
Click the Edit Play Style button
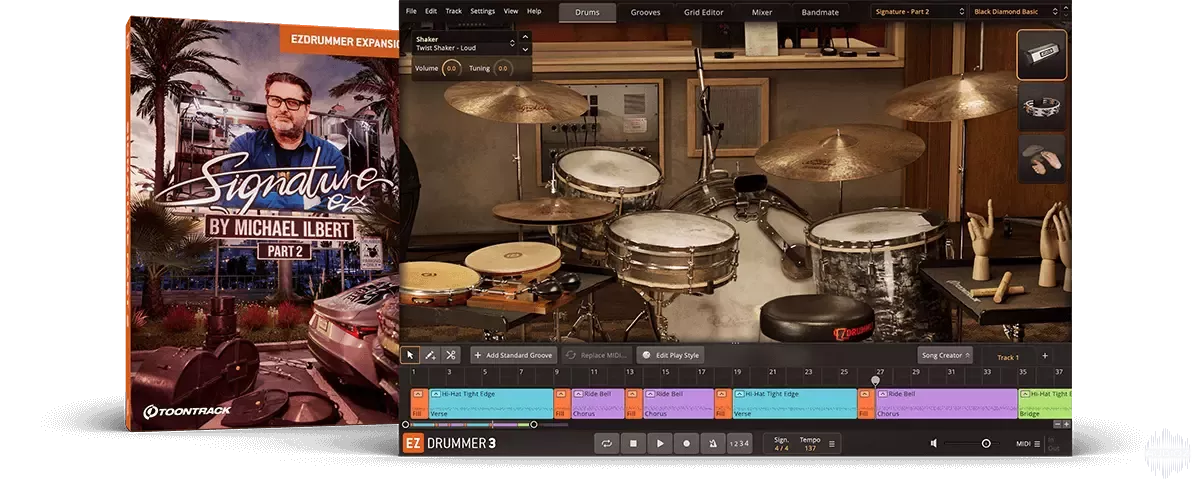[671, 355]
